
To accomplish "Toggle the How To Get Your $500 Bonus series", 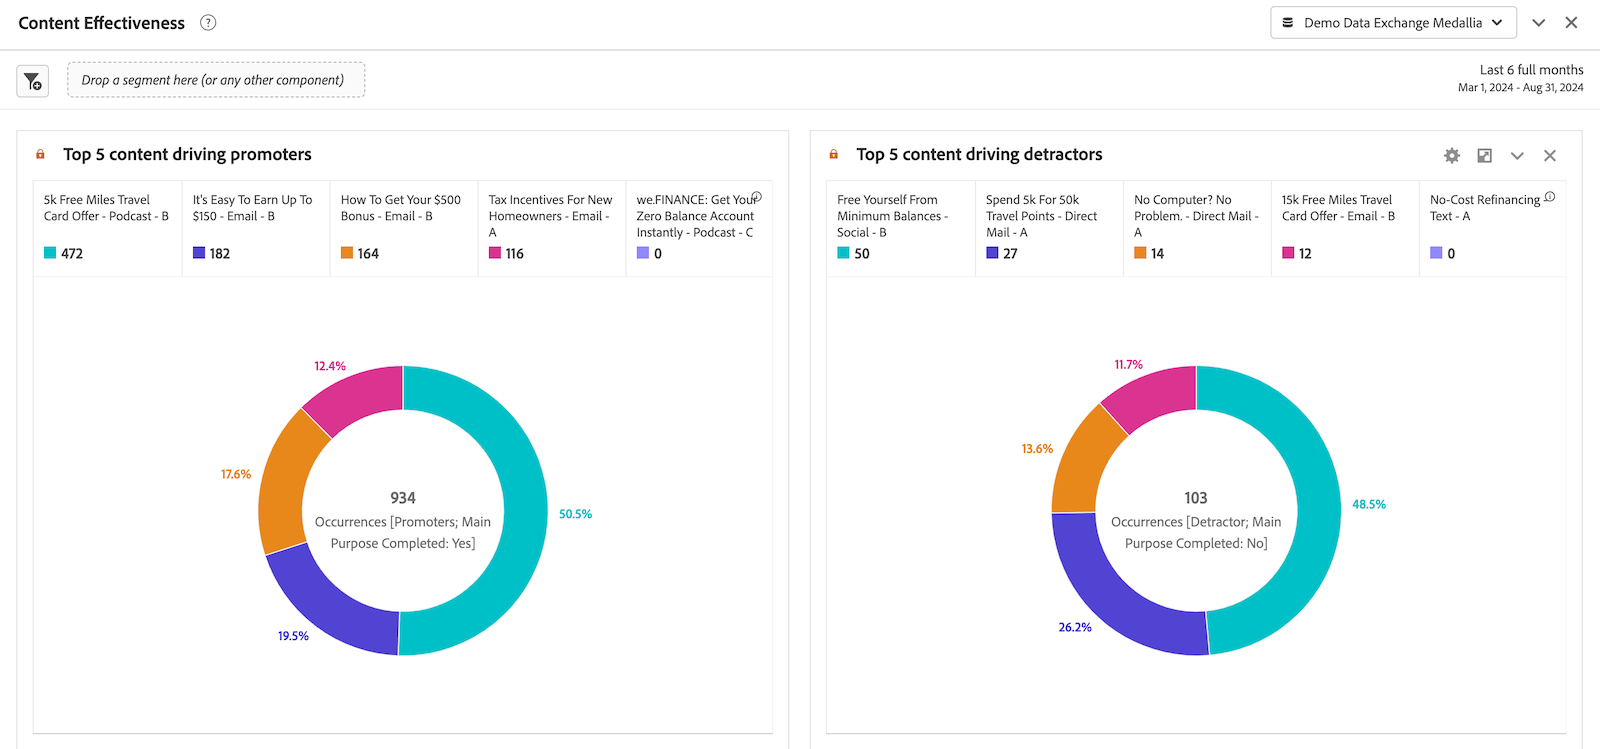I will [x=400, y=208].
